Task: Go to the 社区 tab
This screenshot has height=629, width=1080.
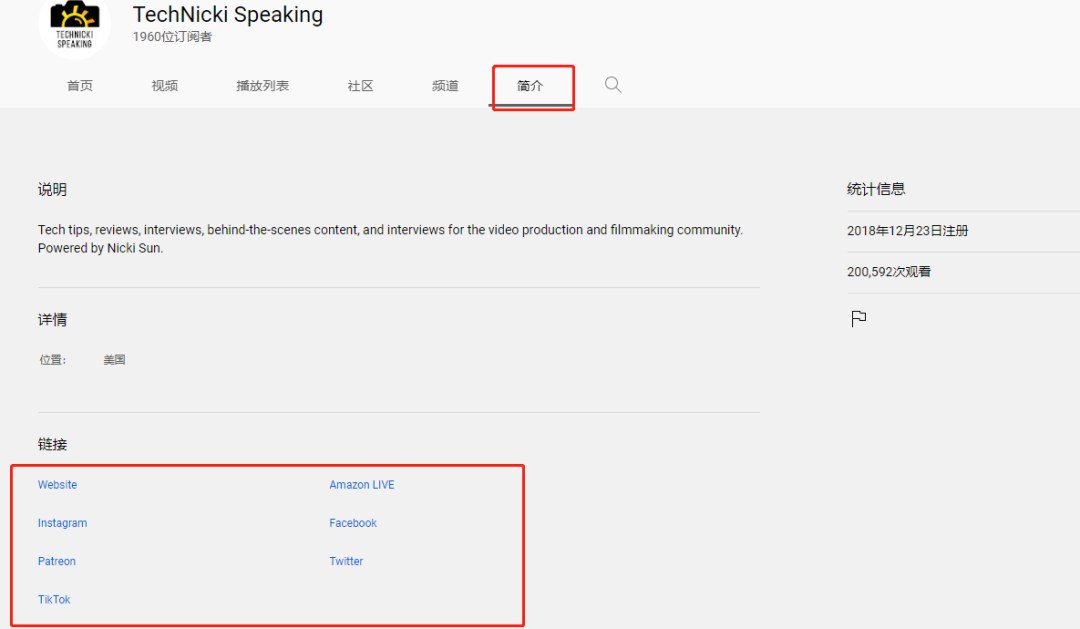Action: pyautogui.click(x=360, y=85)
